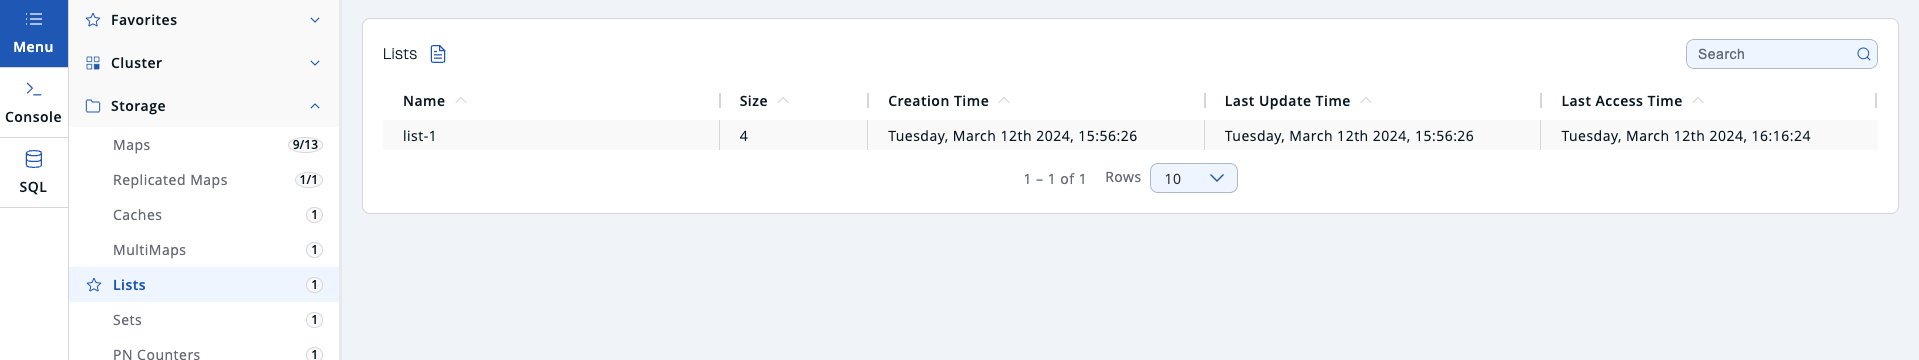Expand the Favorites section chevron
1919x360 pixels.
[315, 20]
